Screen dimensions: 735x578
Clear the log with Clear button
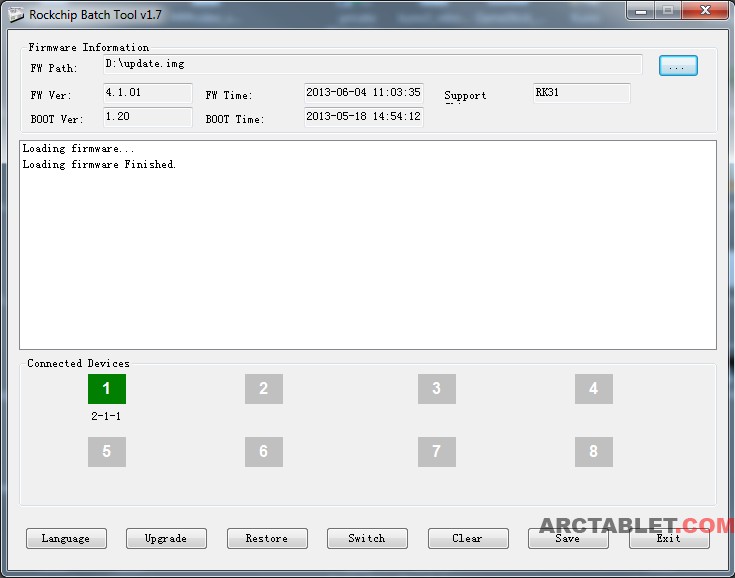point(468,538)
